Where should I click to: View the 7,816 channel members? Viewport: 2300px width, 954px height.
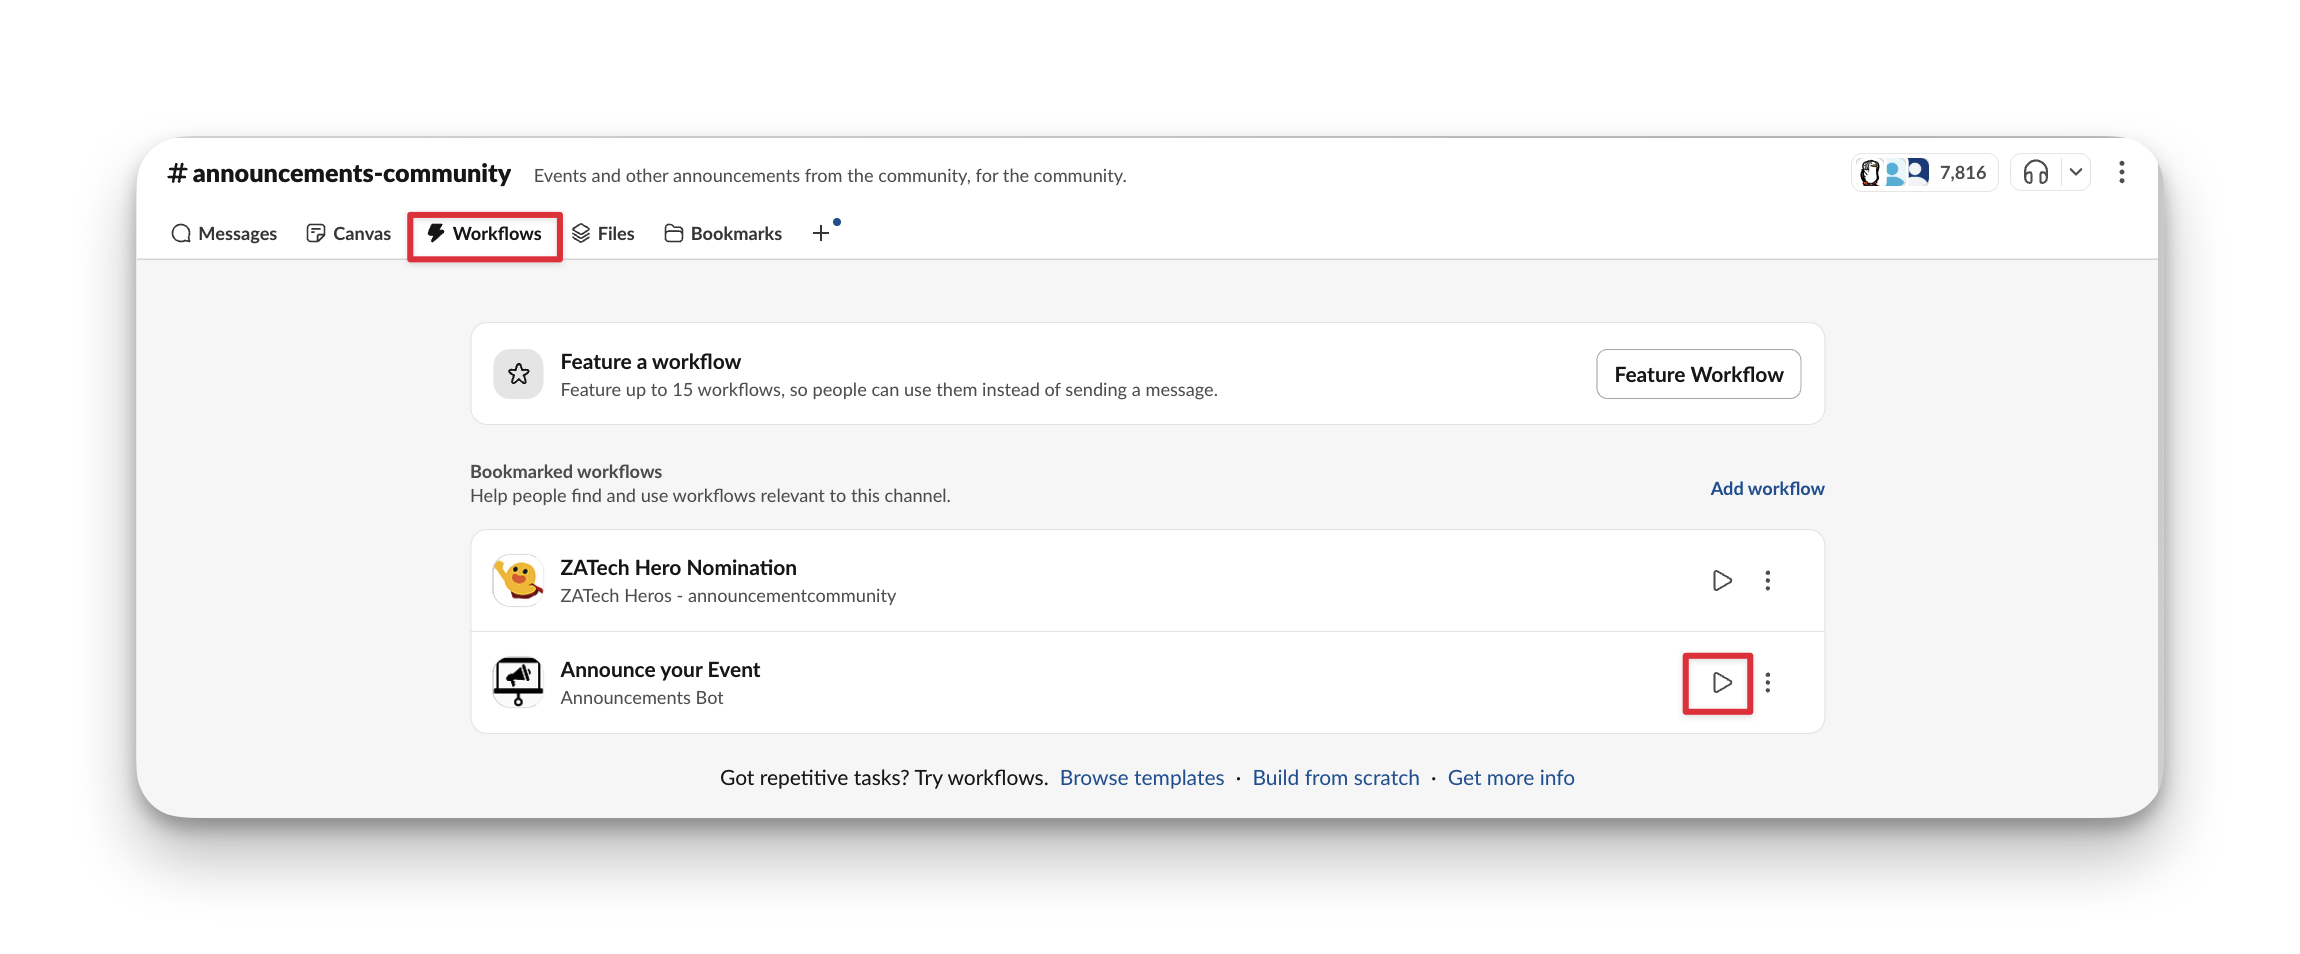1922,172
